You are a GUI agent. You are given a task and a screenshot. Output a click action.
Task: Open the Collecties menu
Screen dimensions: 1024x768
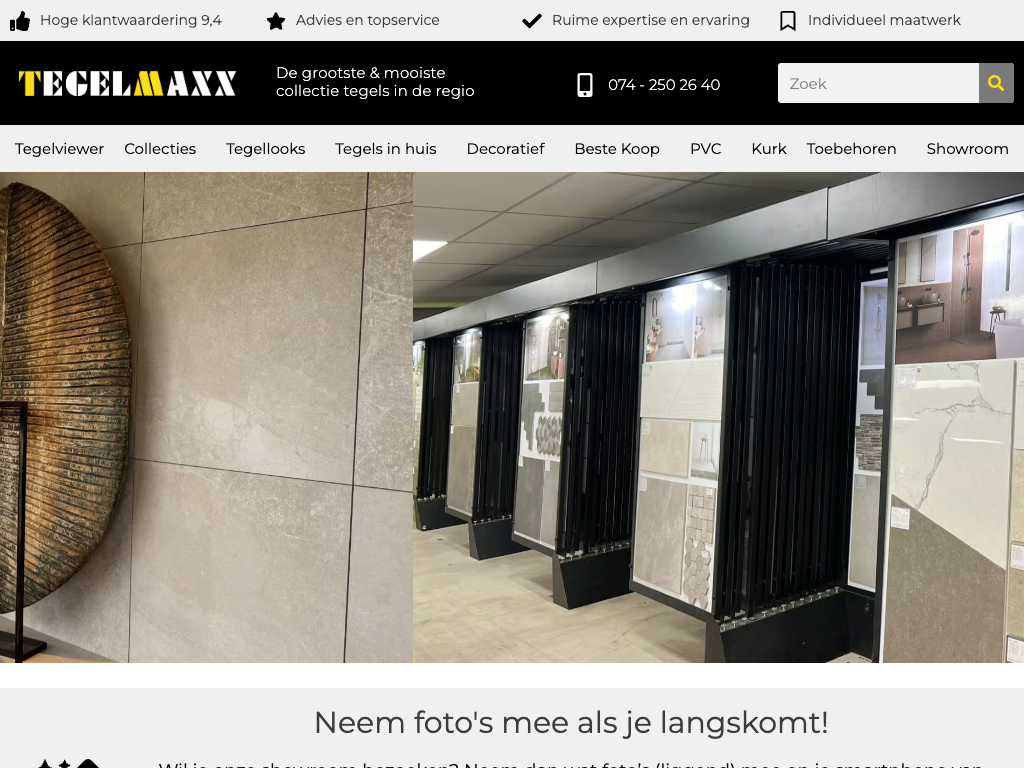(160, 149)
